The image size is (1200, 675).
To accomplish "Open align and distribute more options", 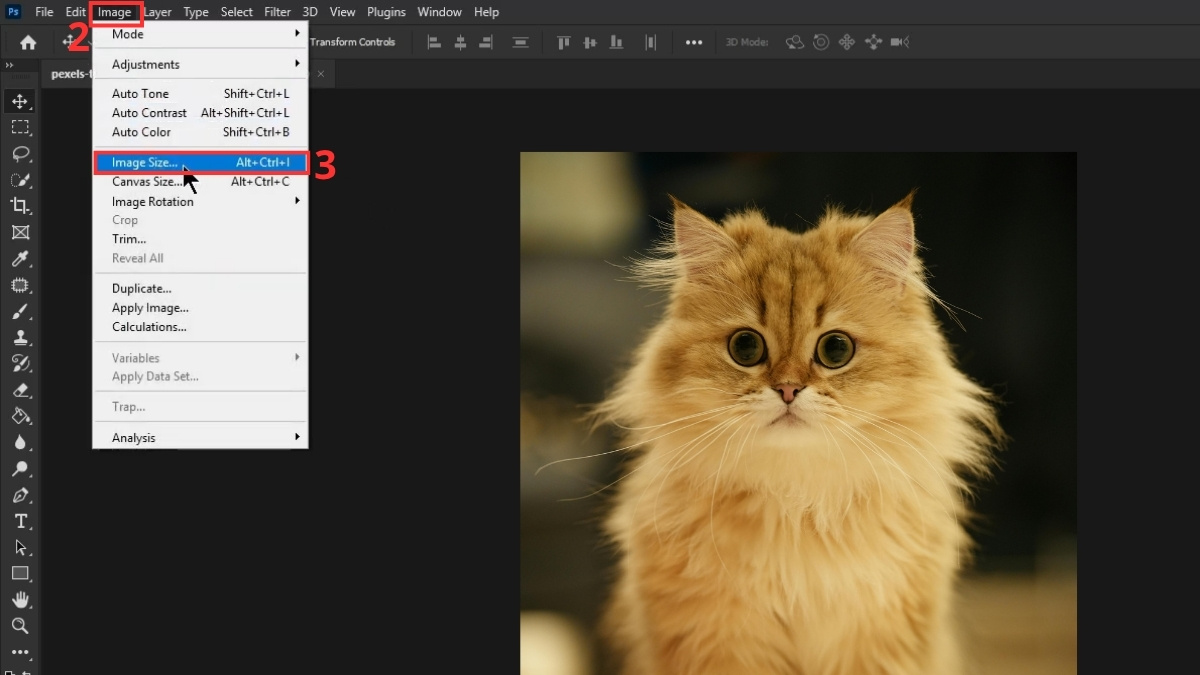I will pyautogui.click(x=694, y=42).
